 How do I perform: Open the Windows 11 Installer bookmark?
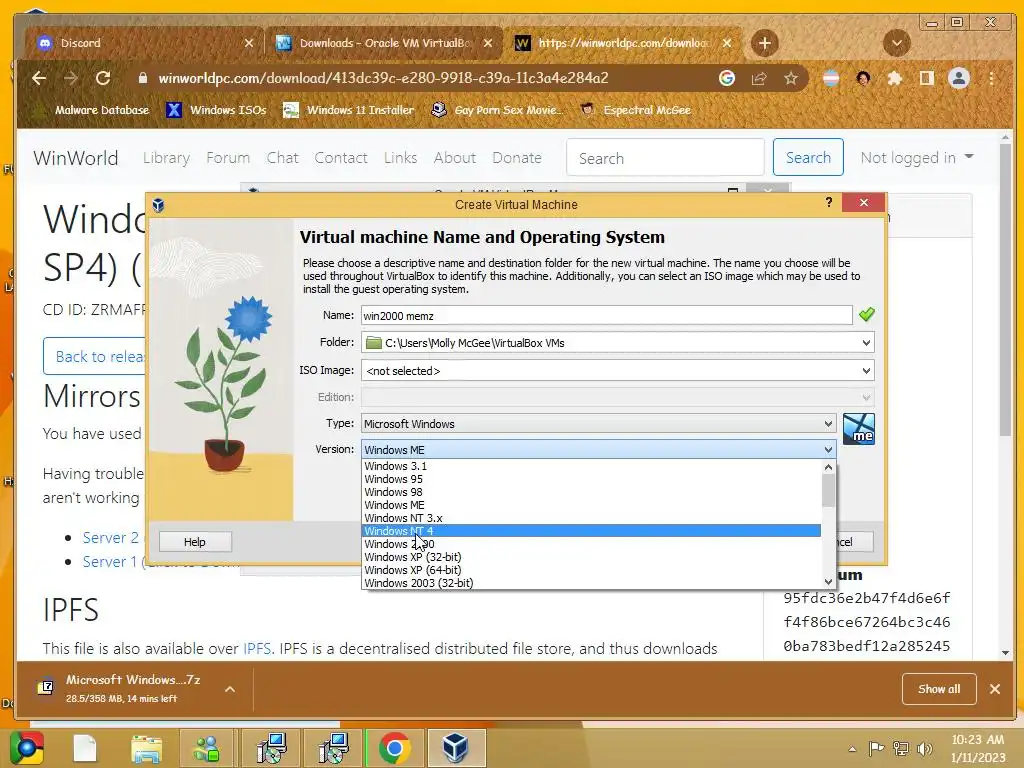[x=349, y=110]
